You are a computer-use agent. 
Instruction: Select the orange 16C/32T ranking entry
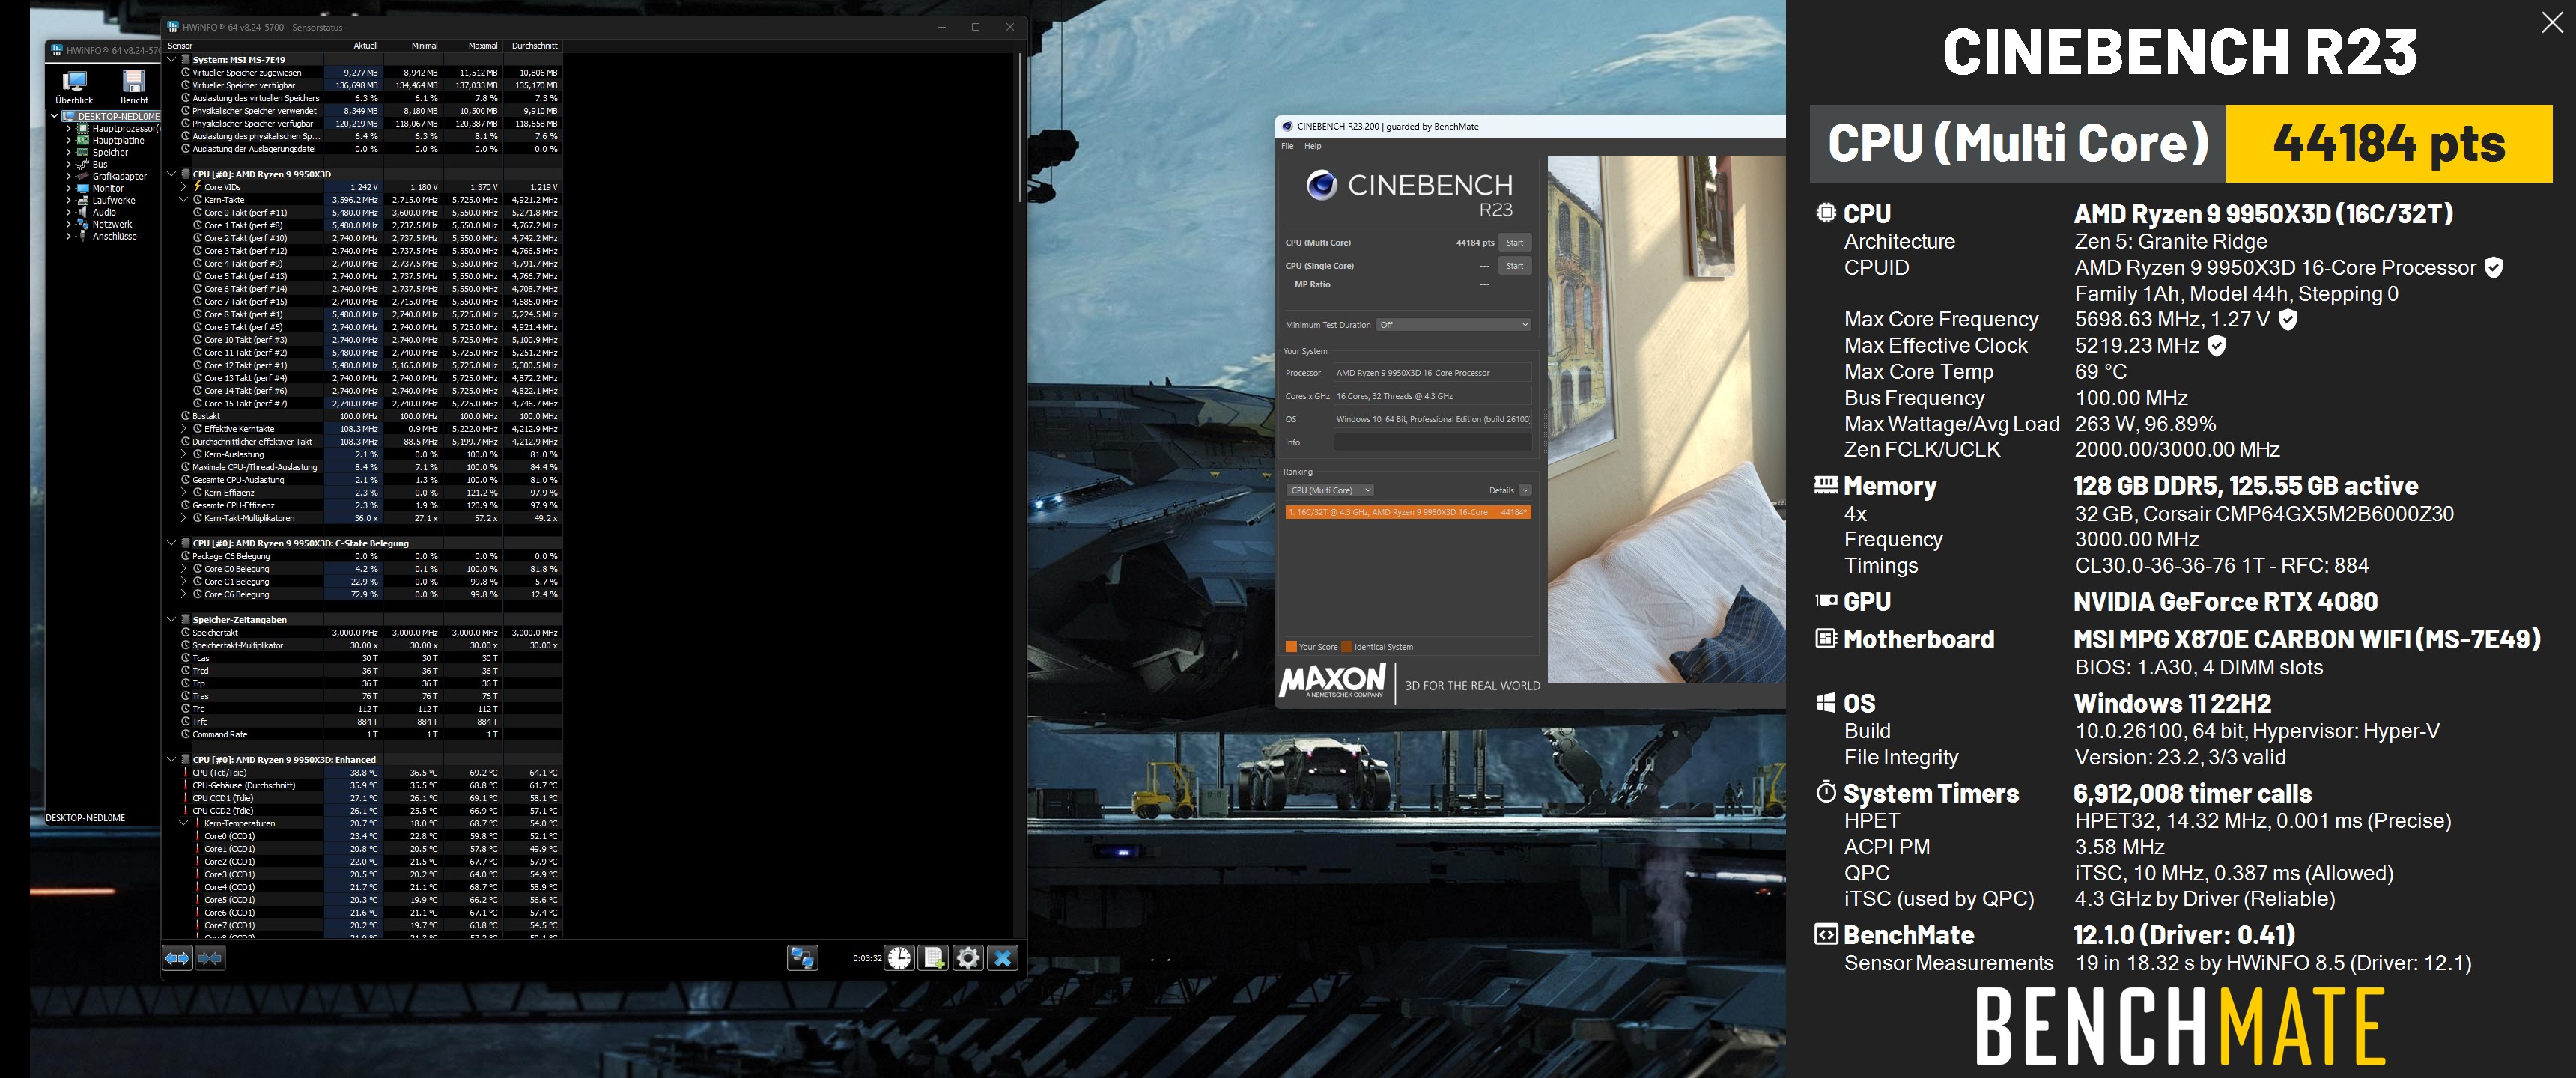[x=1408, y=512]
